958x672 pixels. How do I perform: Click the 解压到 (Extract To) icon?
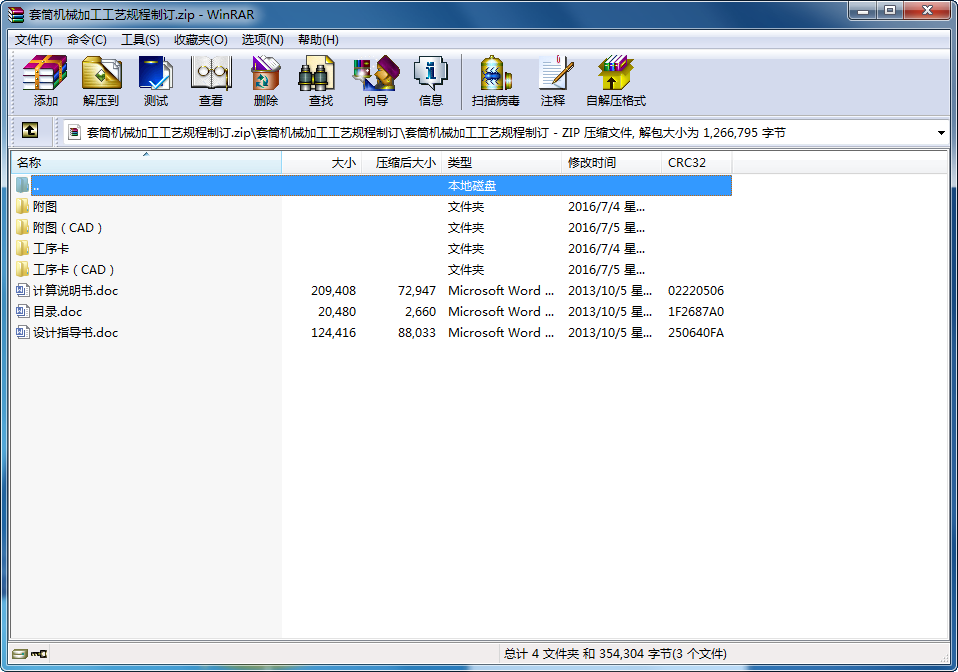pos(101,81)
